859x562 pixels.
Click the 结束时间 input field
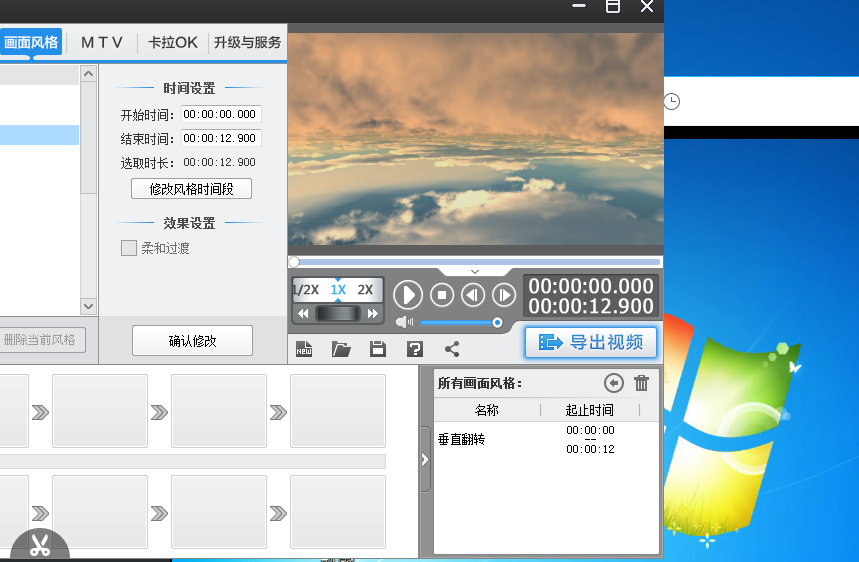221,138
